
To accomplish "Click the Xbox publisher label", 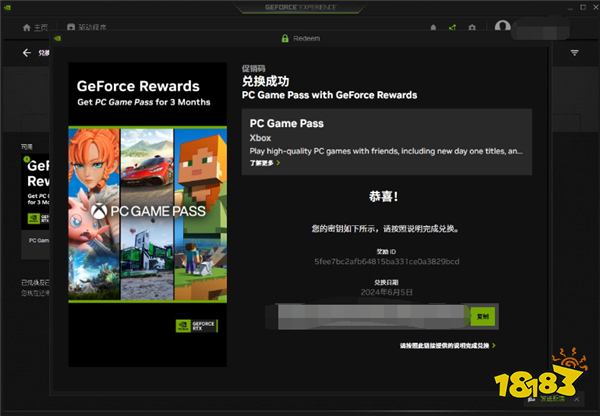I will [260, 138].
